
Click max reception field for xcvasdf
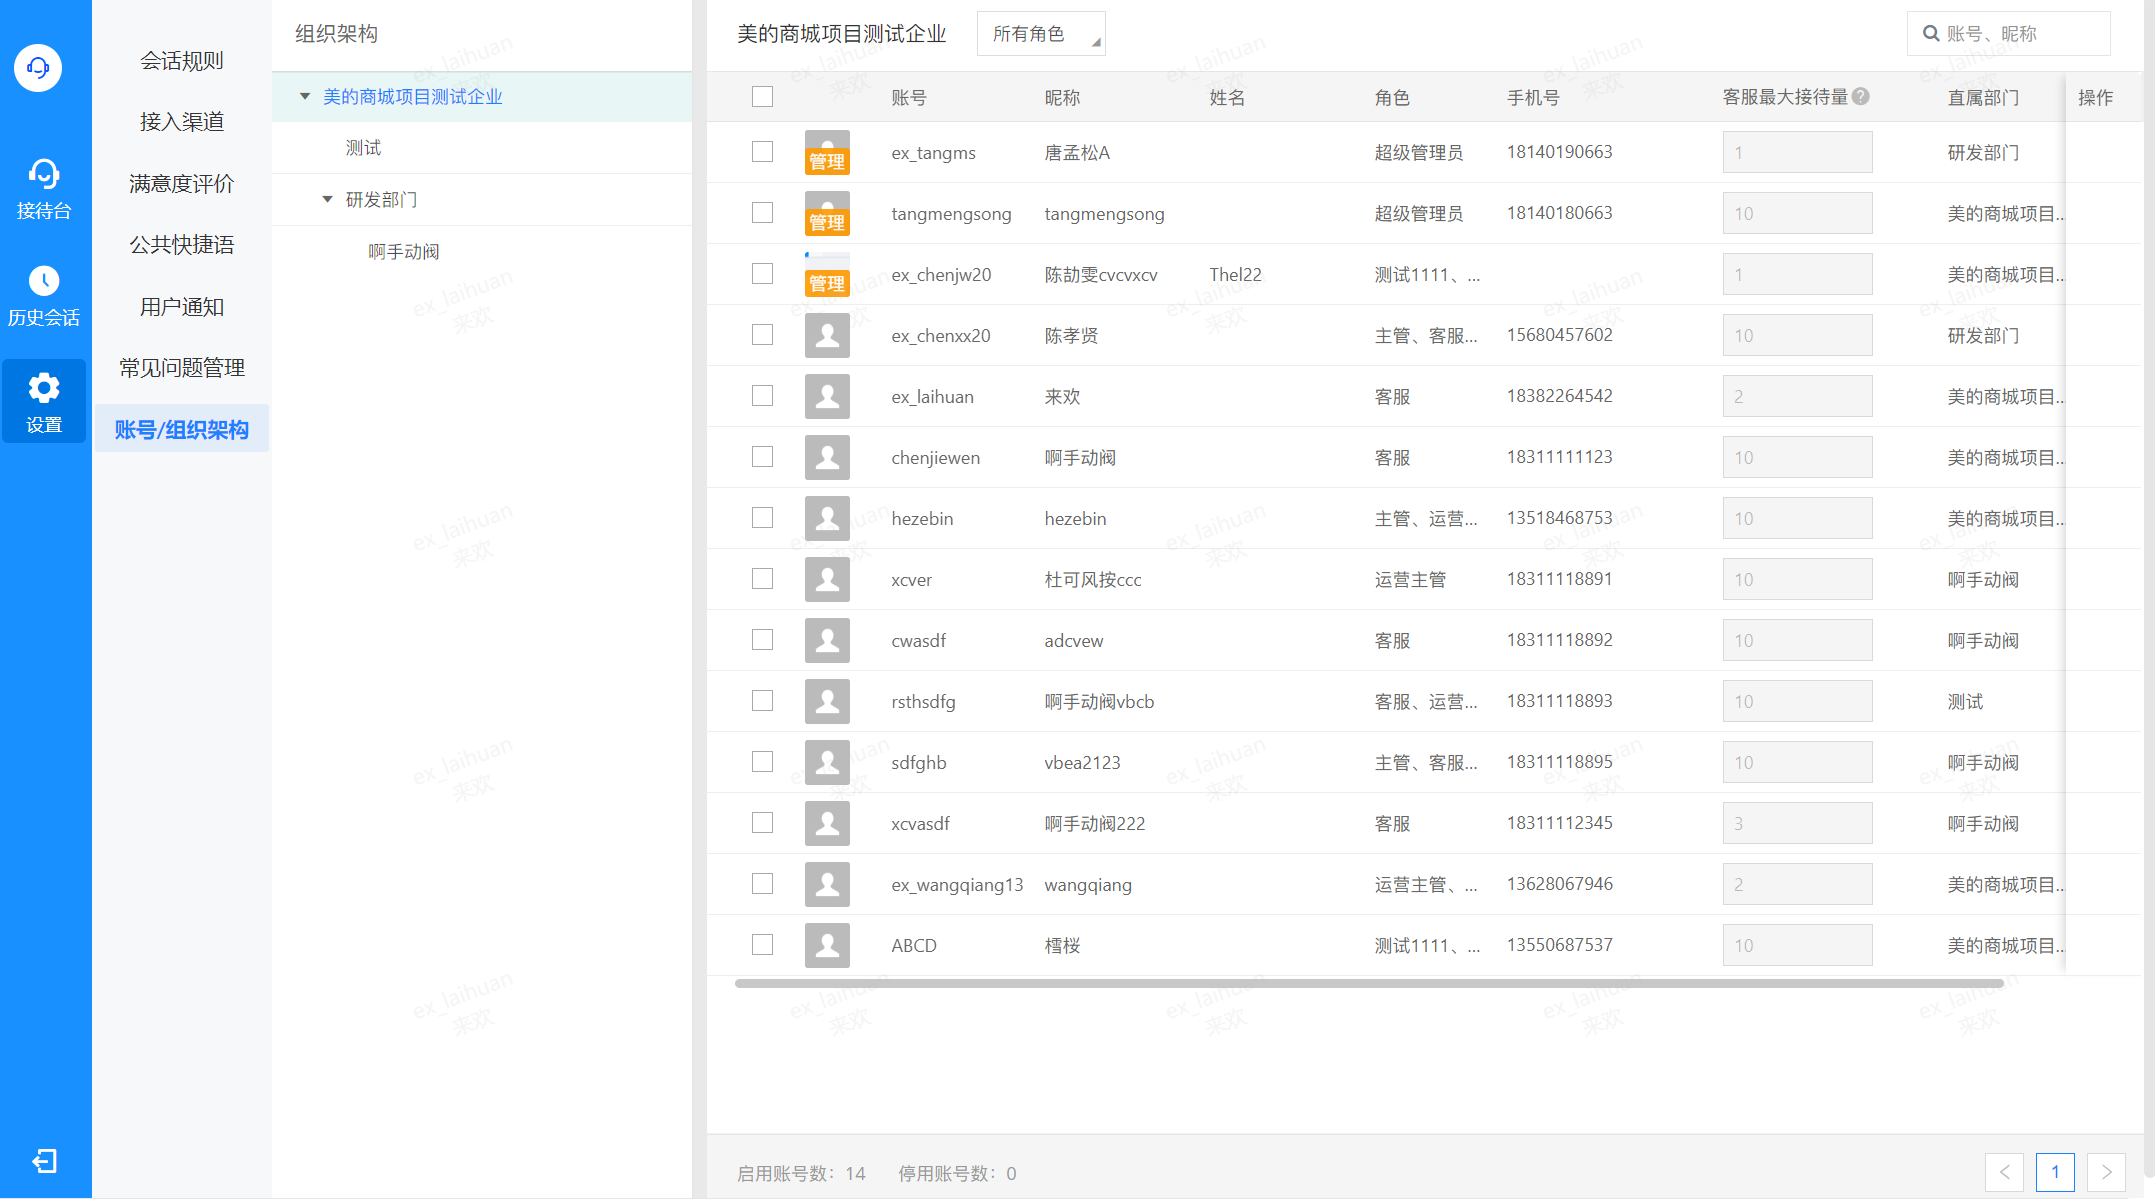point(1797,824)
